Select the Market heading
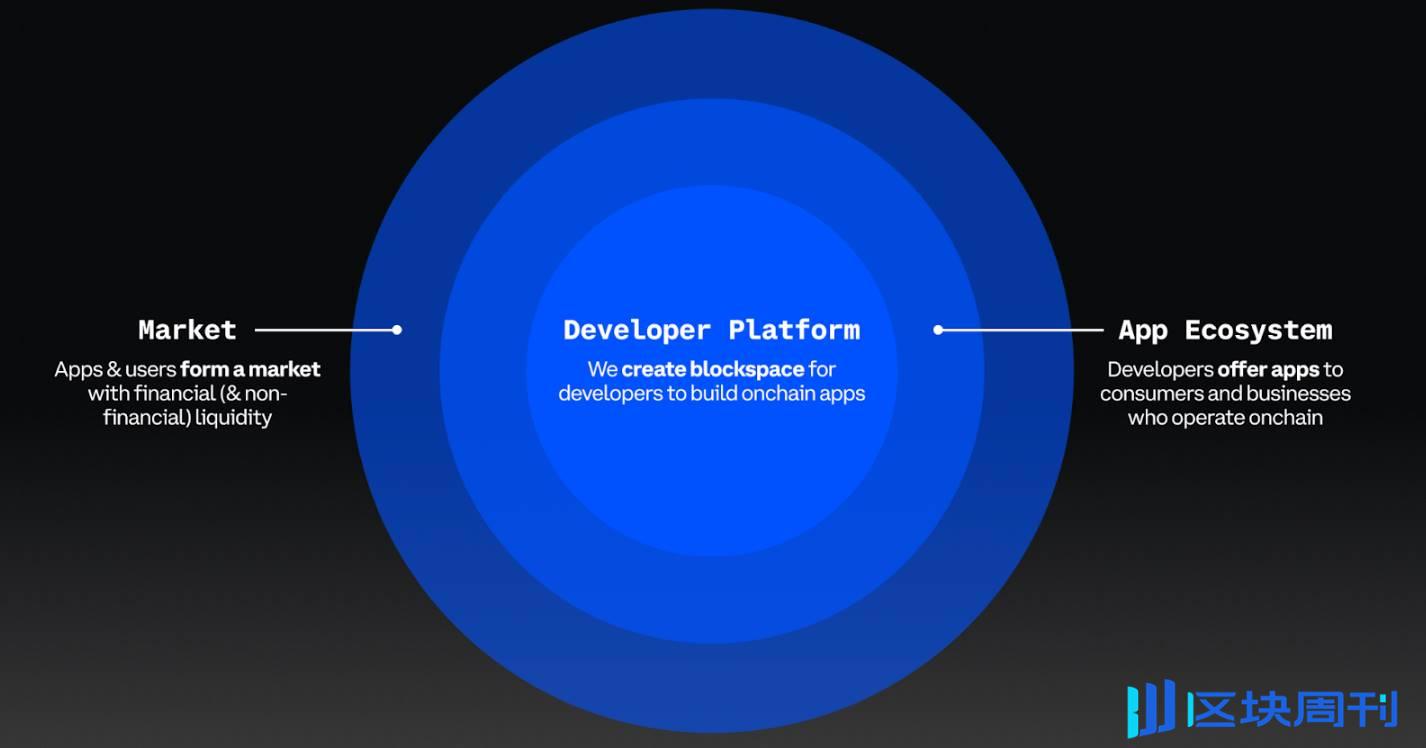 pyautogui.click(x=187, y=329)
